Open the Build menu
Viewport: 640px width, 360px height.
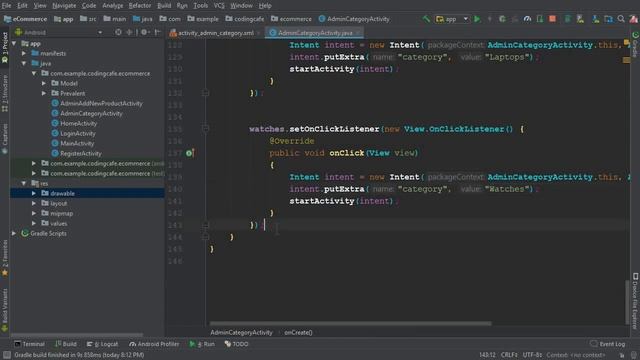[164, 6]
